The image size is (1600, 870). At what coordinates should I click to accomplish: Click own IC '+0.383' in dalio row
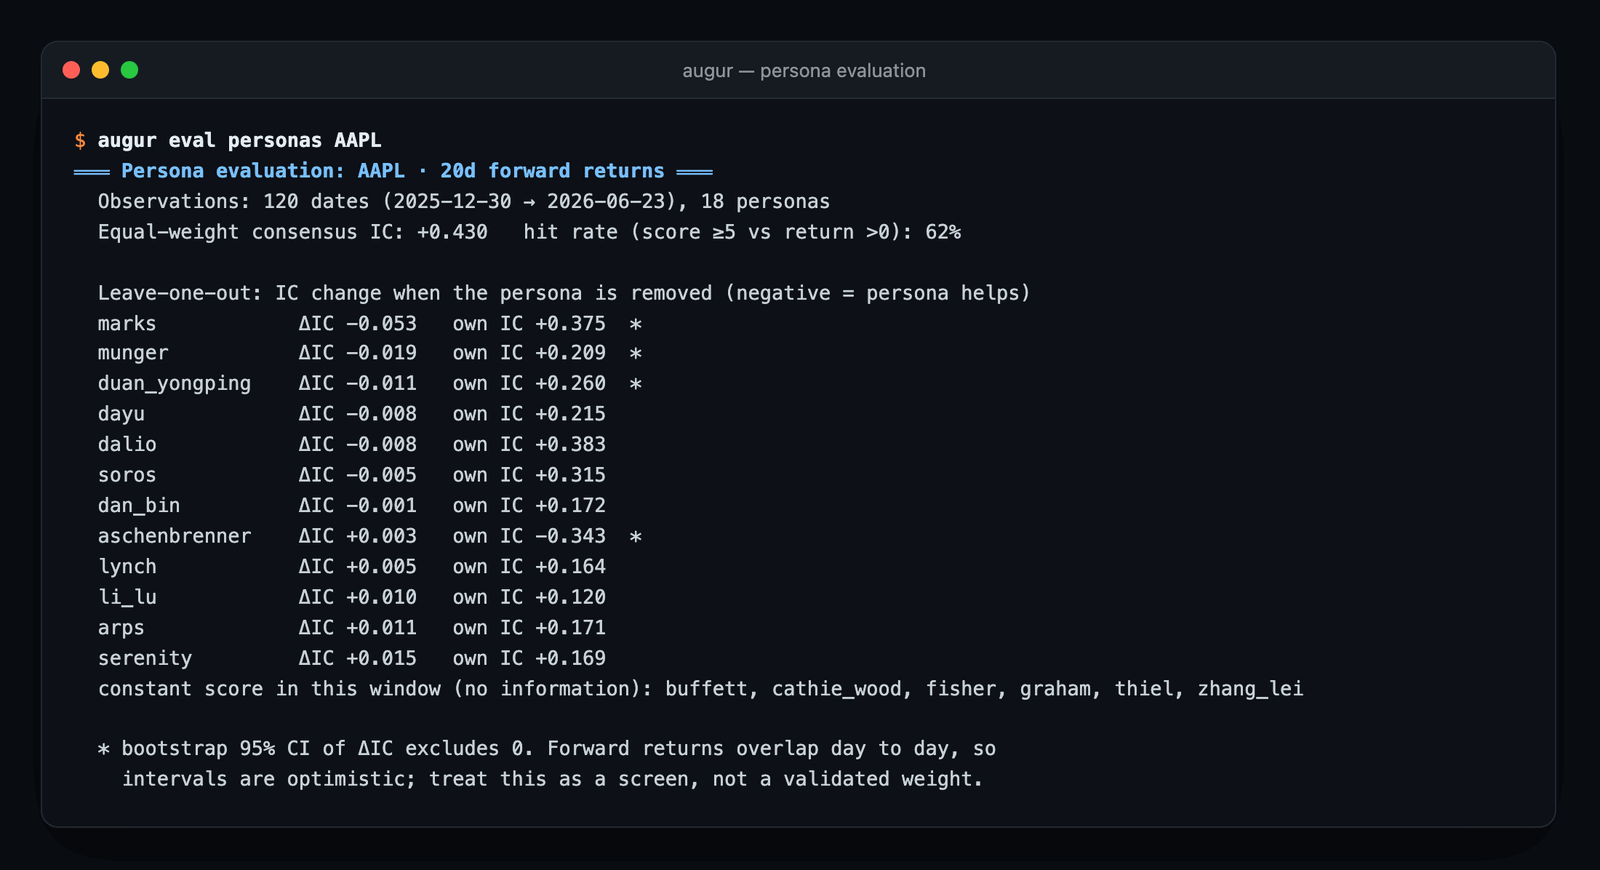click(x=570, y=445)
